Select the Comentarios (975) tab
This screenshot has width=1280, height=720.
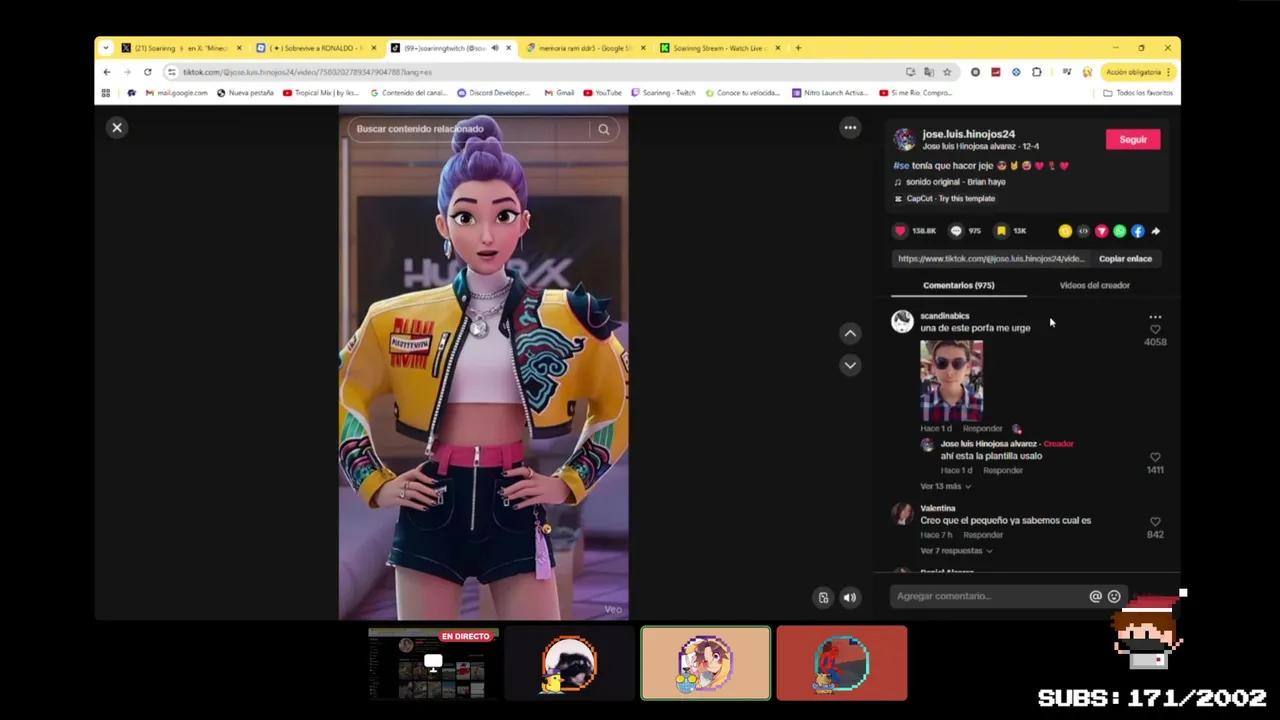point(958,285)
